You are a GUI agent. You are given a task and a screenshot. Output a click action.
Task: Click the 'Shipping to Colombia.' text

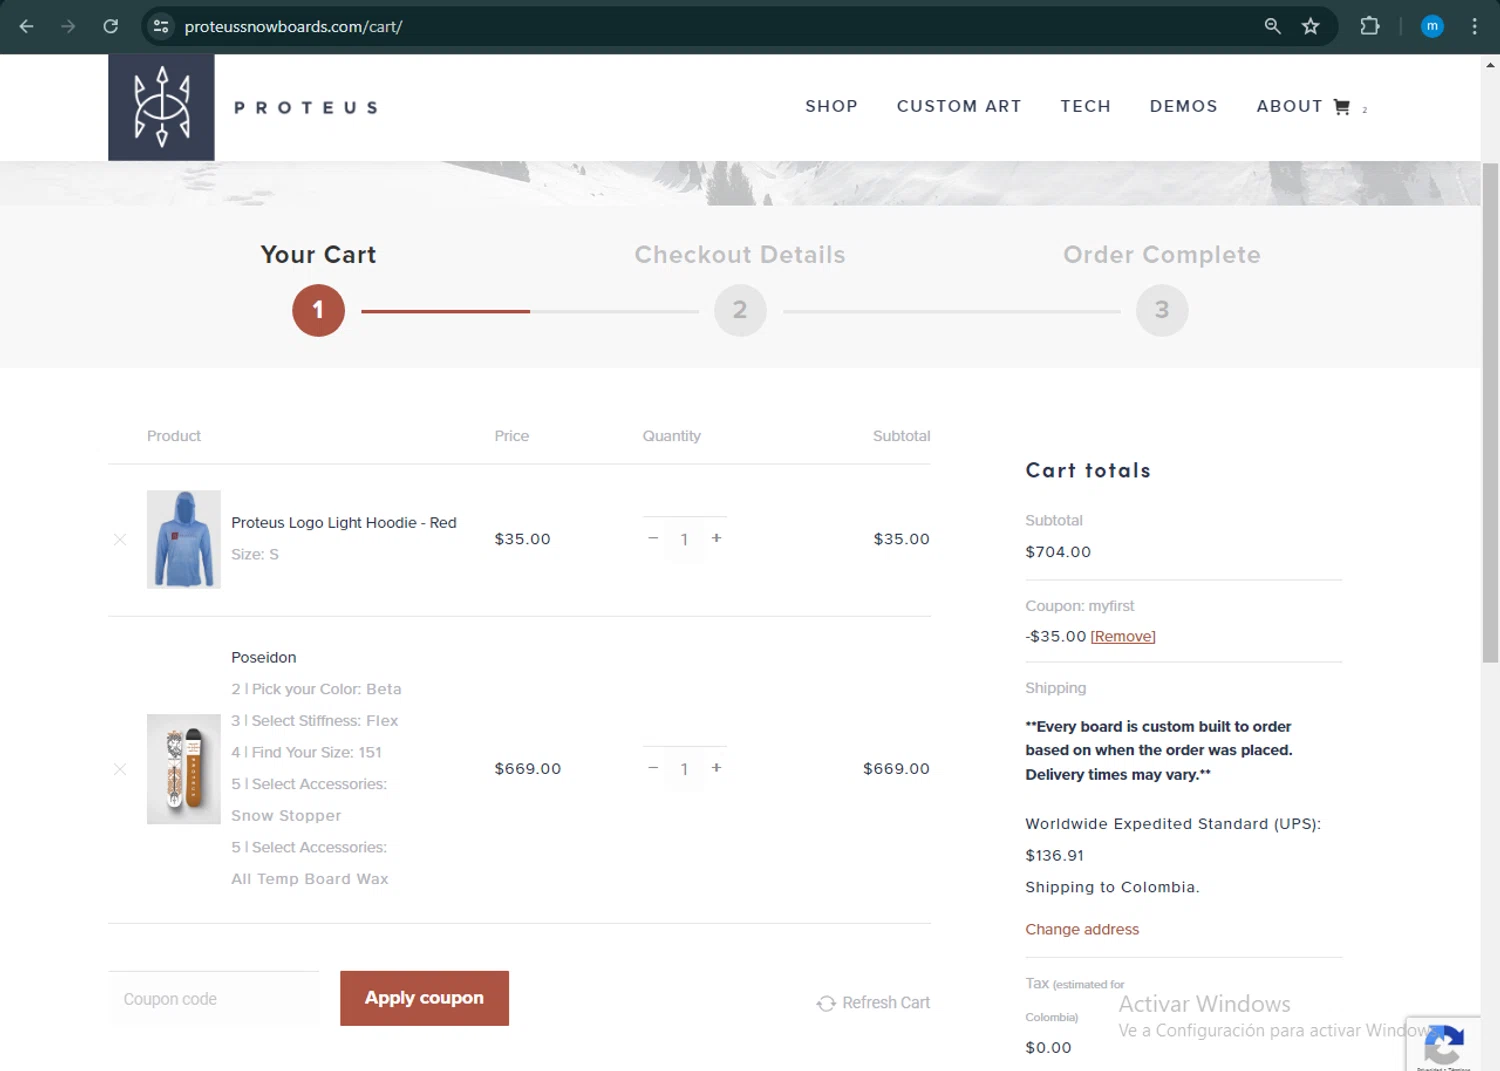[1112, 887]
